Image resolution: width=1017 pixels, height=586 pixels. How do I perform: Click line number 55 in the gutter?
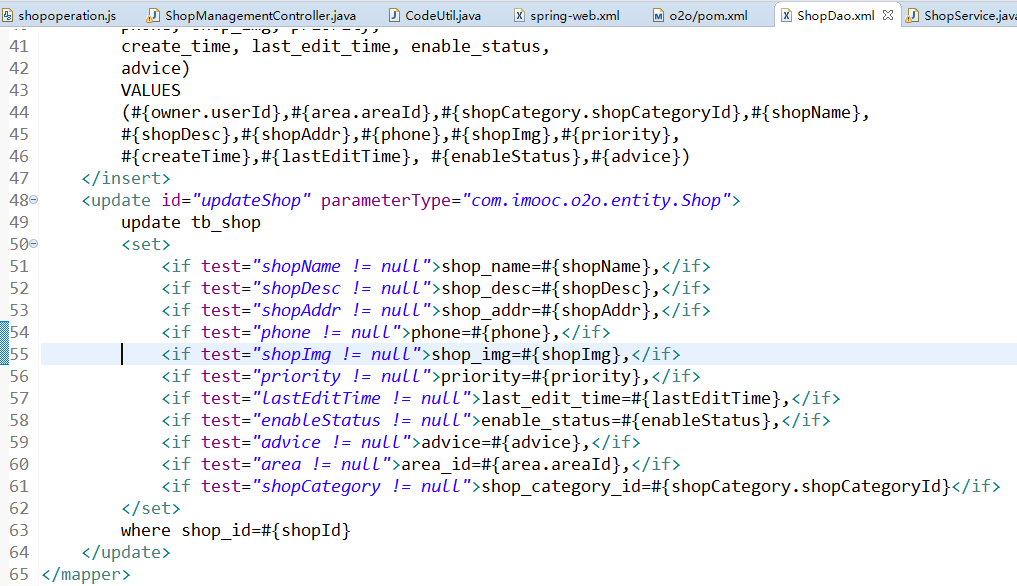19,354
